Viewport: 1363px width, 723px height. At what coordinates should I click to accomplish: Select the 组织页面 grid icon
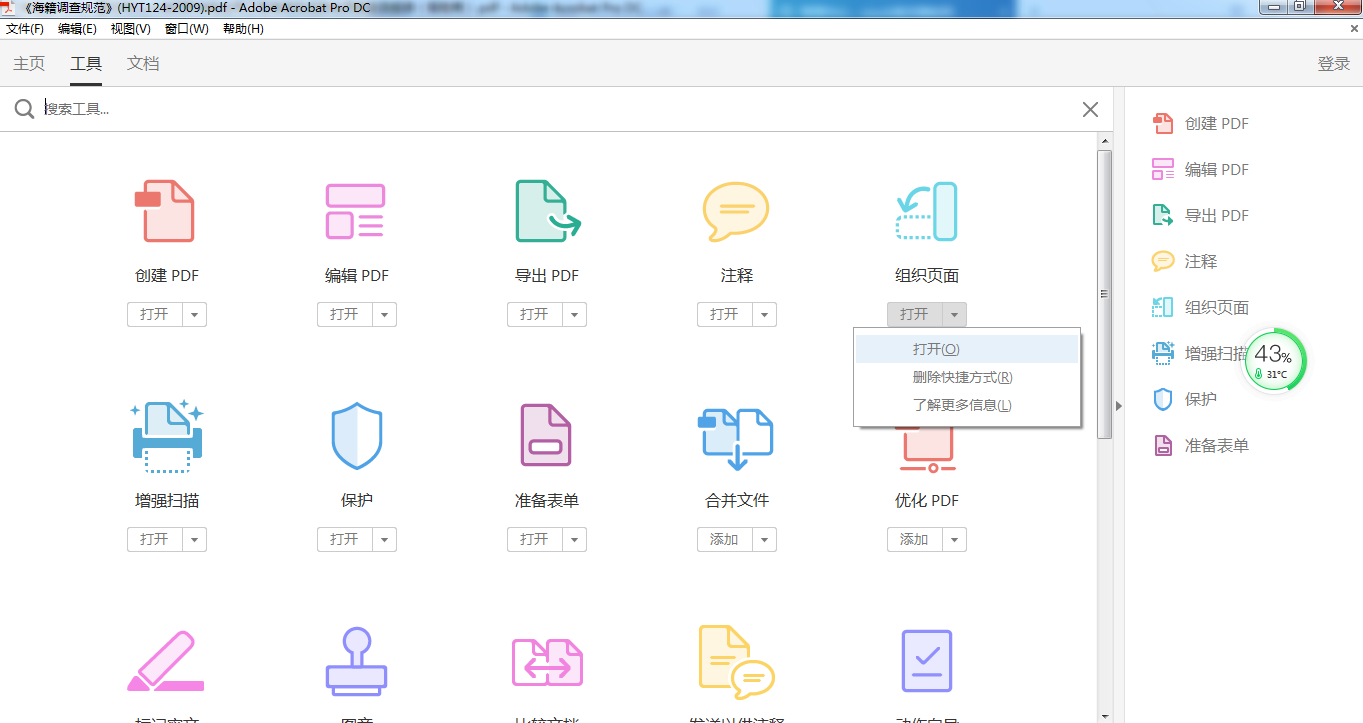(x=926, y=211)
